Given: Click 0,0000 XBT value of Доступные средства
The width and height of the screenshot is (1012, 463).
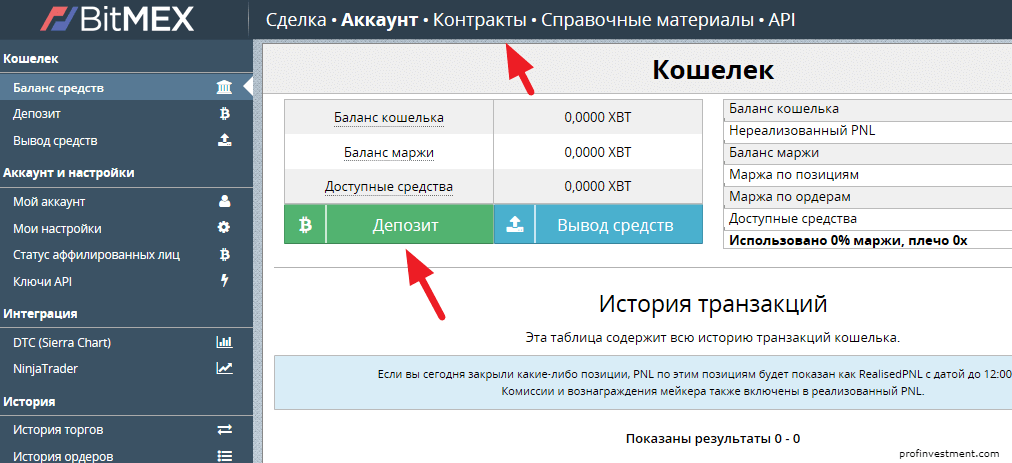Looking at the screenshot, I should click(598, 187).
